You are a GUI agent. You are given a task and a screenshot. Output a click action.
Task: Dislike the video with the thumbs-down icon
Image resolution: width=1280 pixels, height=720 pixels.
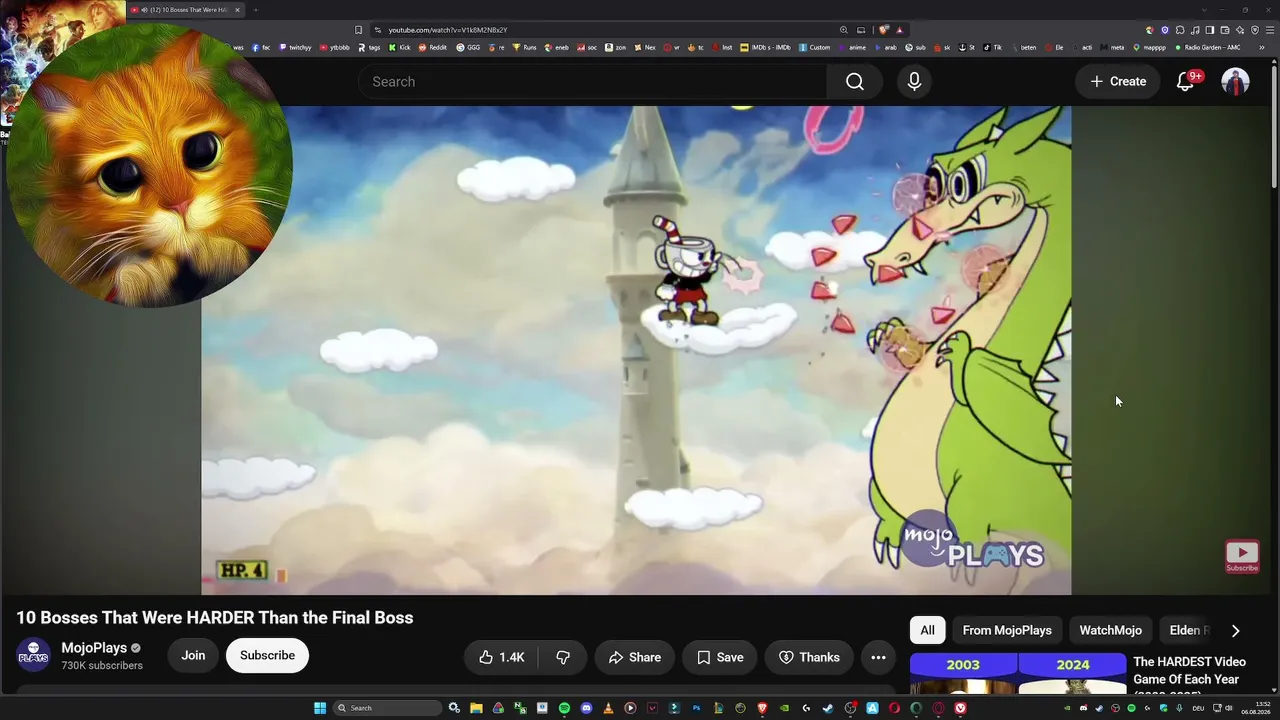[563, 657]
